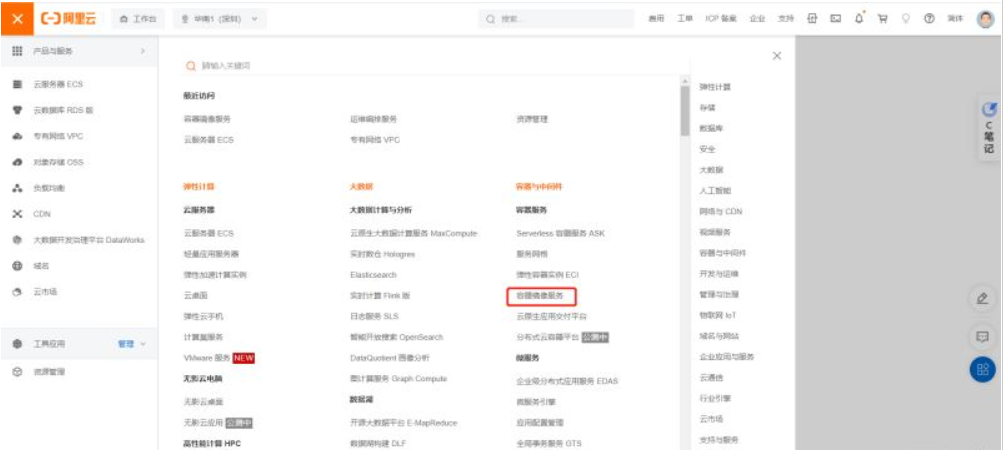Click the 产品与服务 grid icon
1003x450 pixels.
18,51
